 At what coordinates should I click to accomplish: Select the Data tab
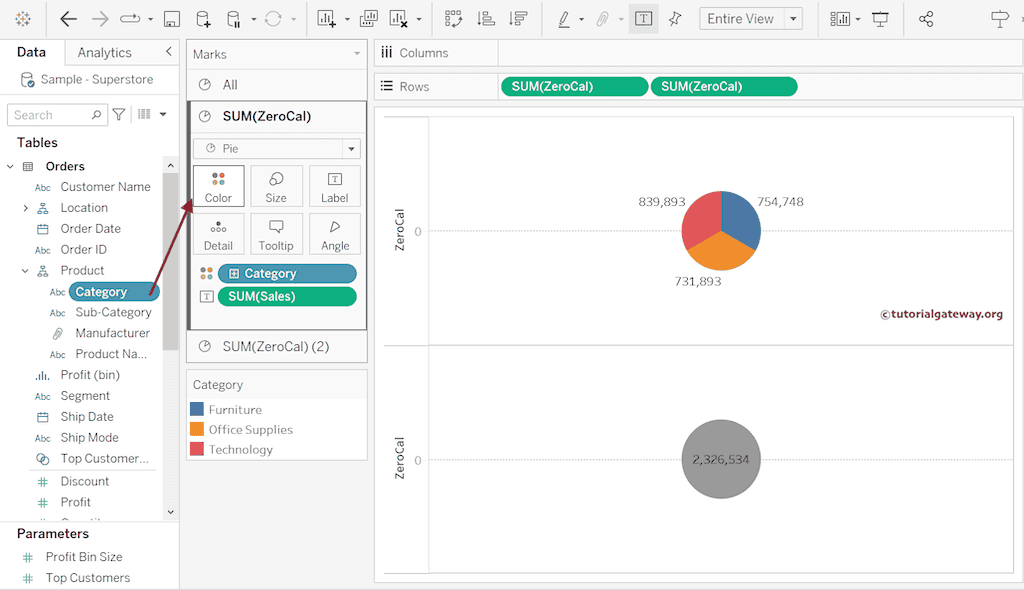click(x=31, y=52)
